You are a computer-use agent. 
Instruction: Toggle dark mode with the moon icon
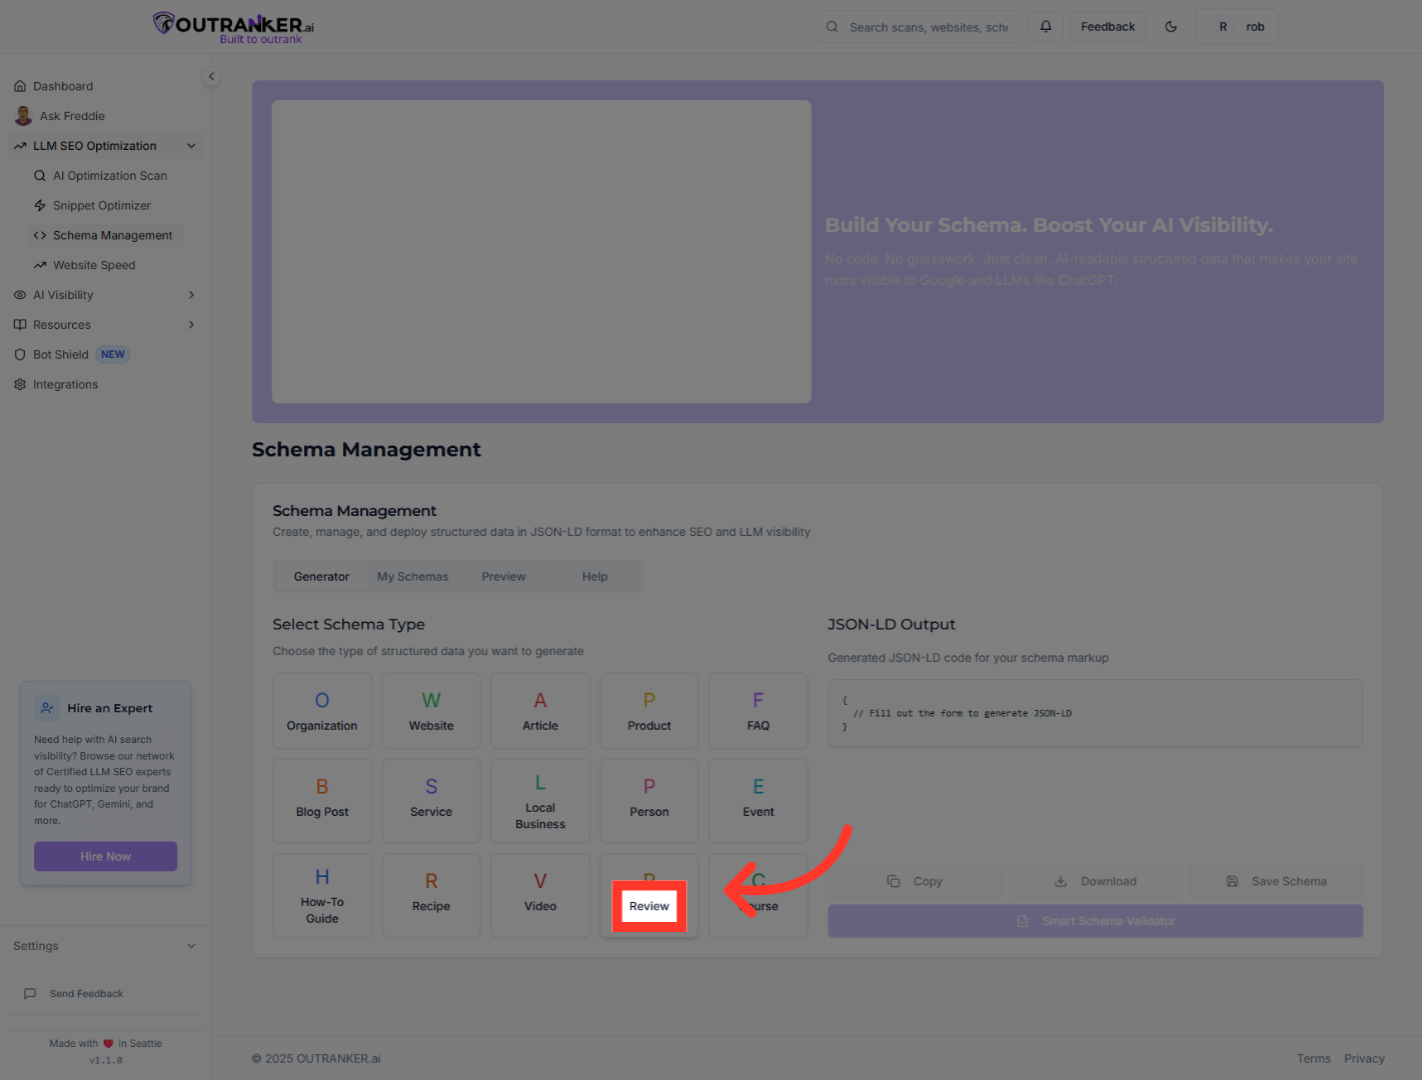point(1171,27)
